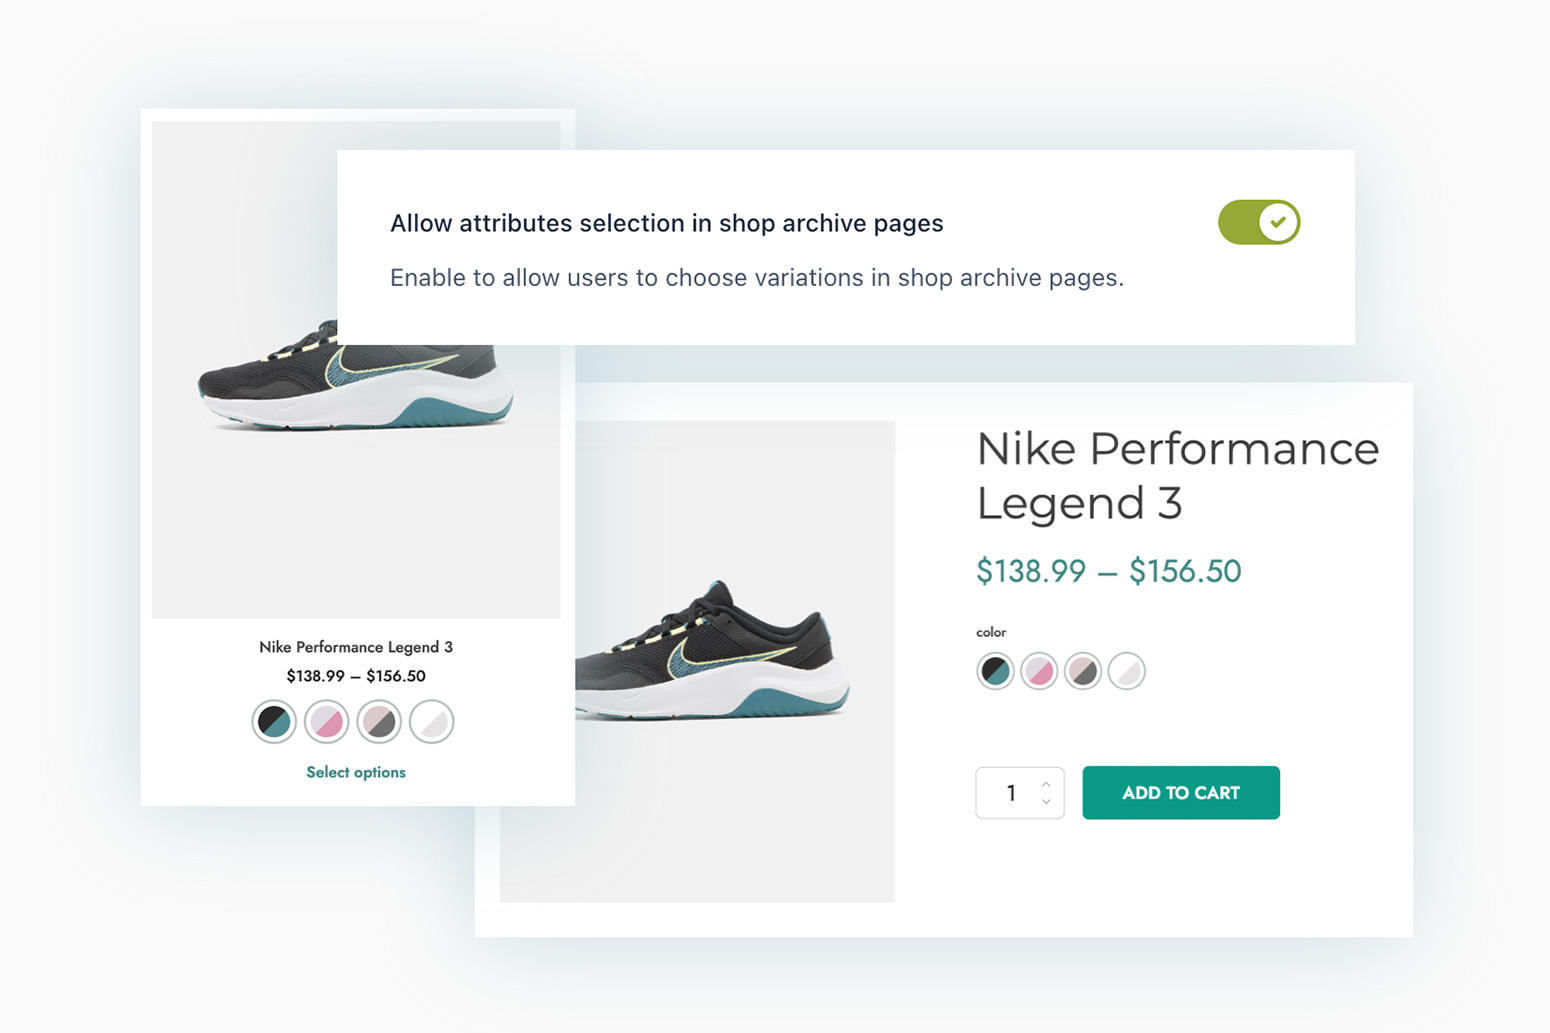Click the Select options link
Viewport: 1550px width, 1033px height.
tap(356, 772)
